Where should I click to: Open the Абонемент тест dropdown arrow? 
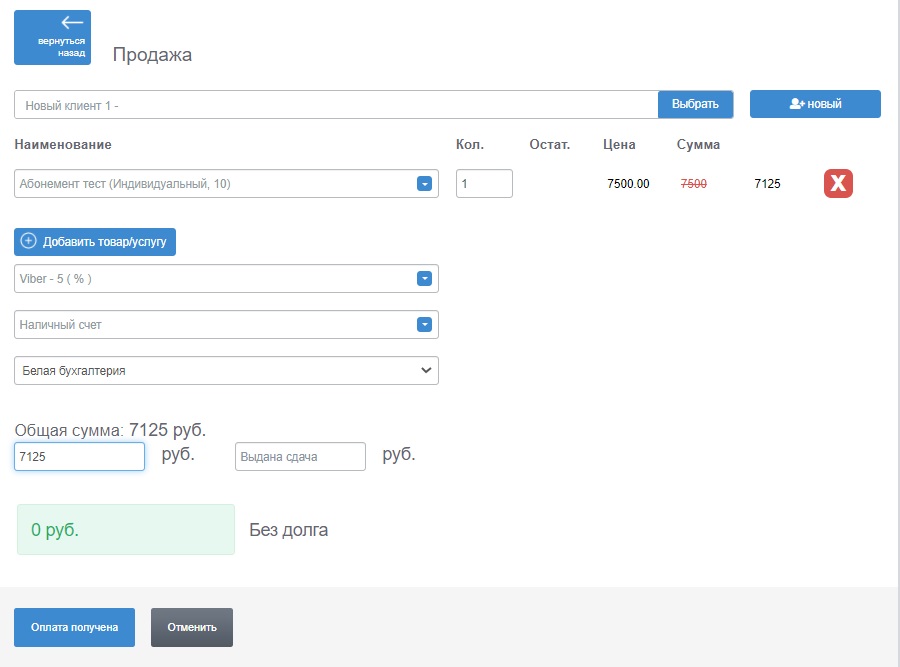(x=424, y=184)
